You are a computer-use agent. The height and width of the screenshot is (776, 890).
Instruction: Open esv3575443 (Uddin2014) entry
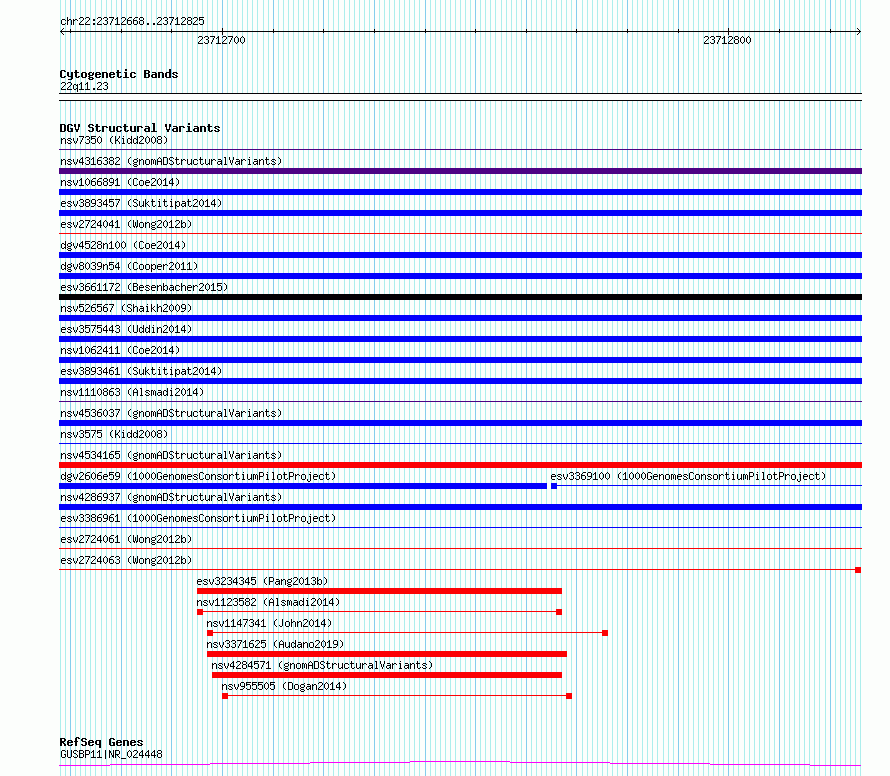pyautogui.click(x=126, y=329)
